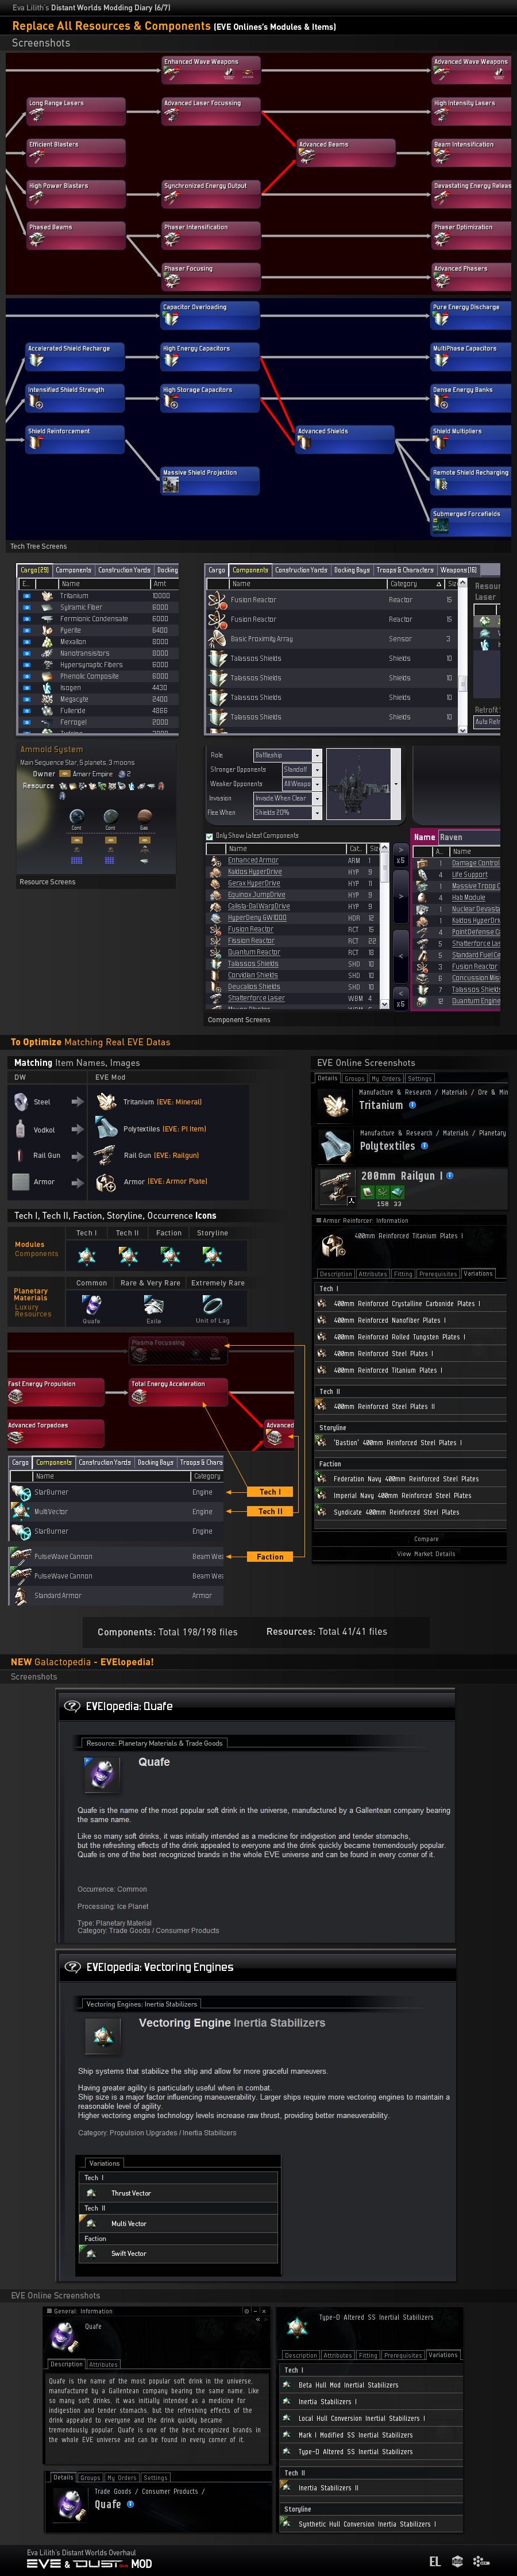Click the Advanced Shields node icon
This screenshot has width=517, height=2576.
305,444
